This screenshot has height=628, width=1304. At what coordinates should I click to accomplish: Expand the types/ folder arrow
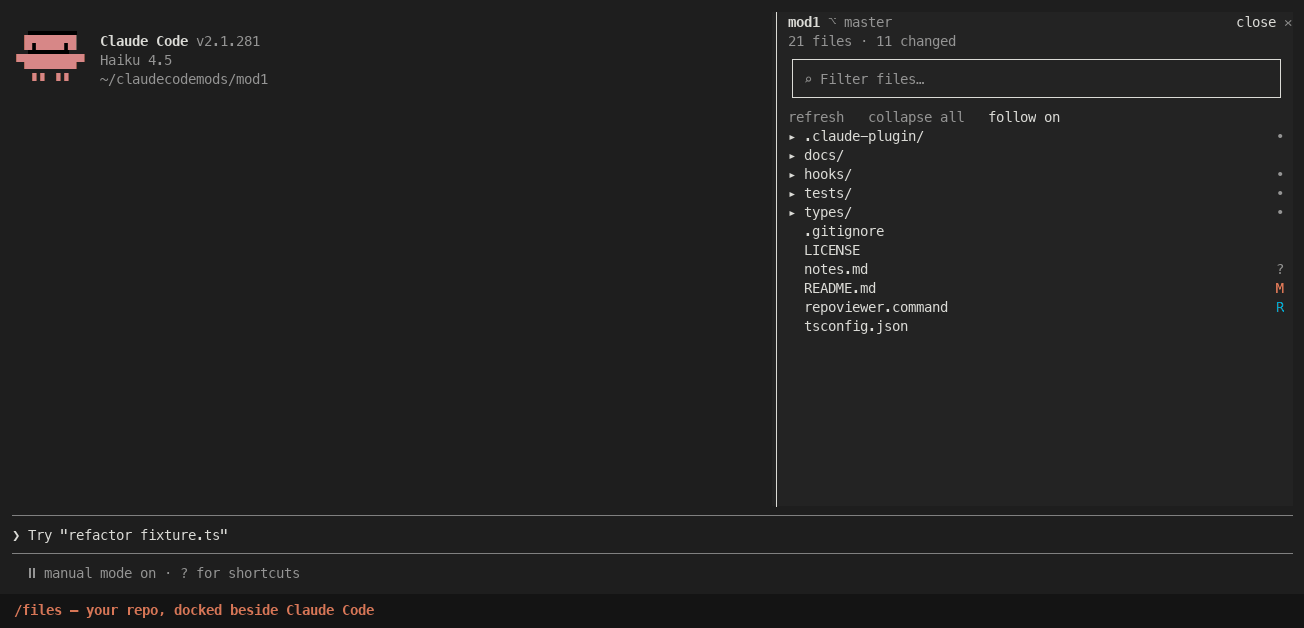[x=792, y=212]
